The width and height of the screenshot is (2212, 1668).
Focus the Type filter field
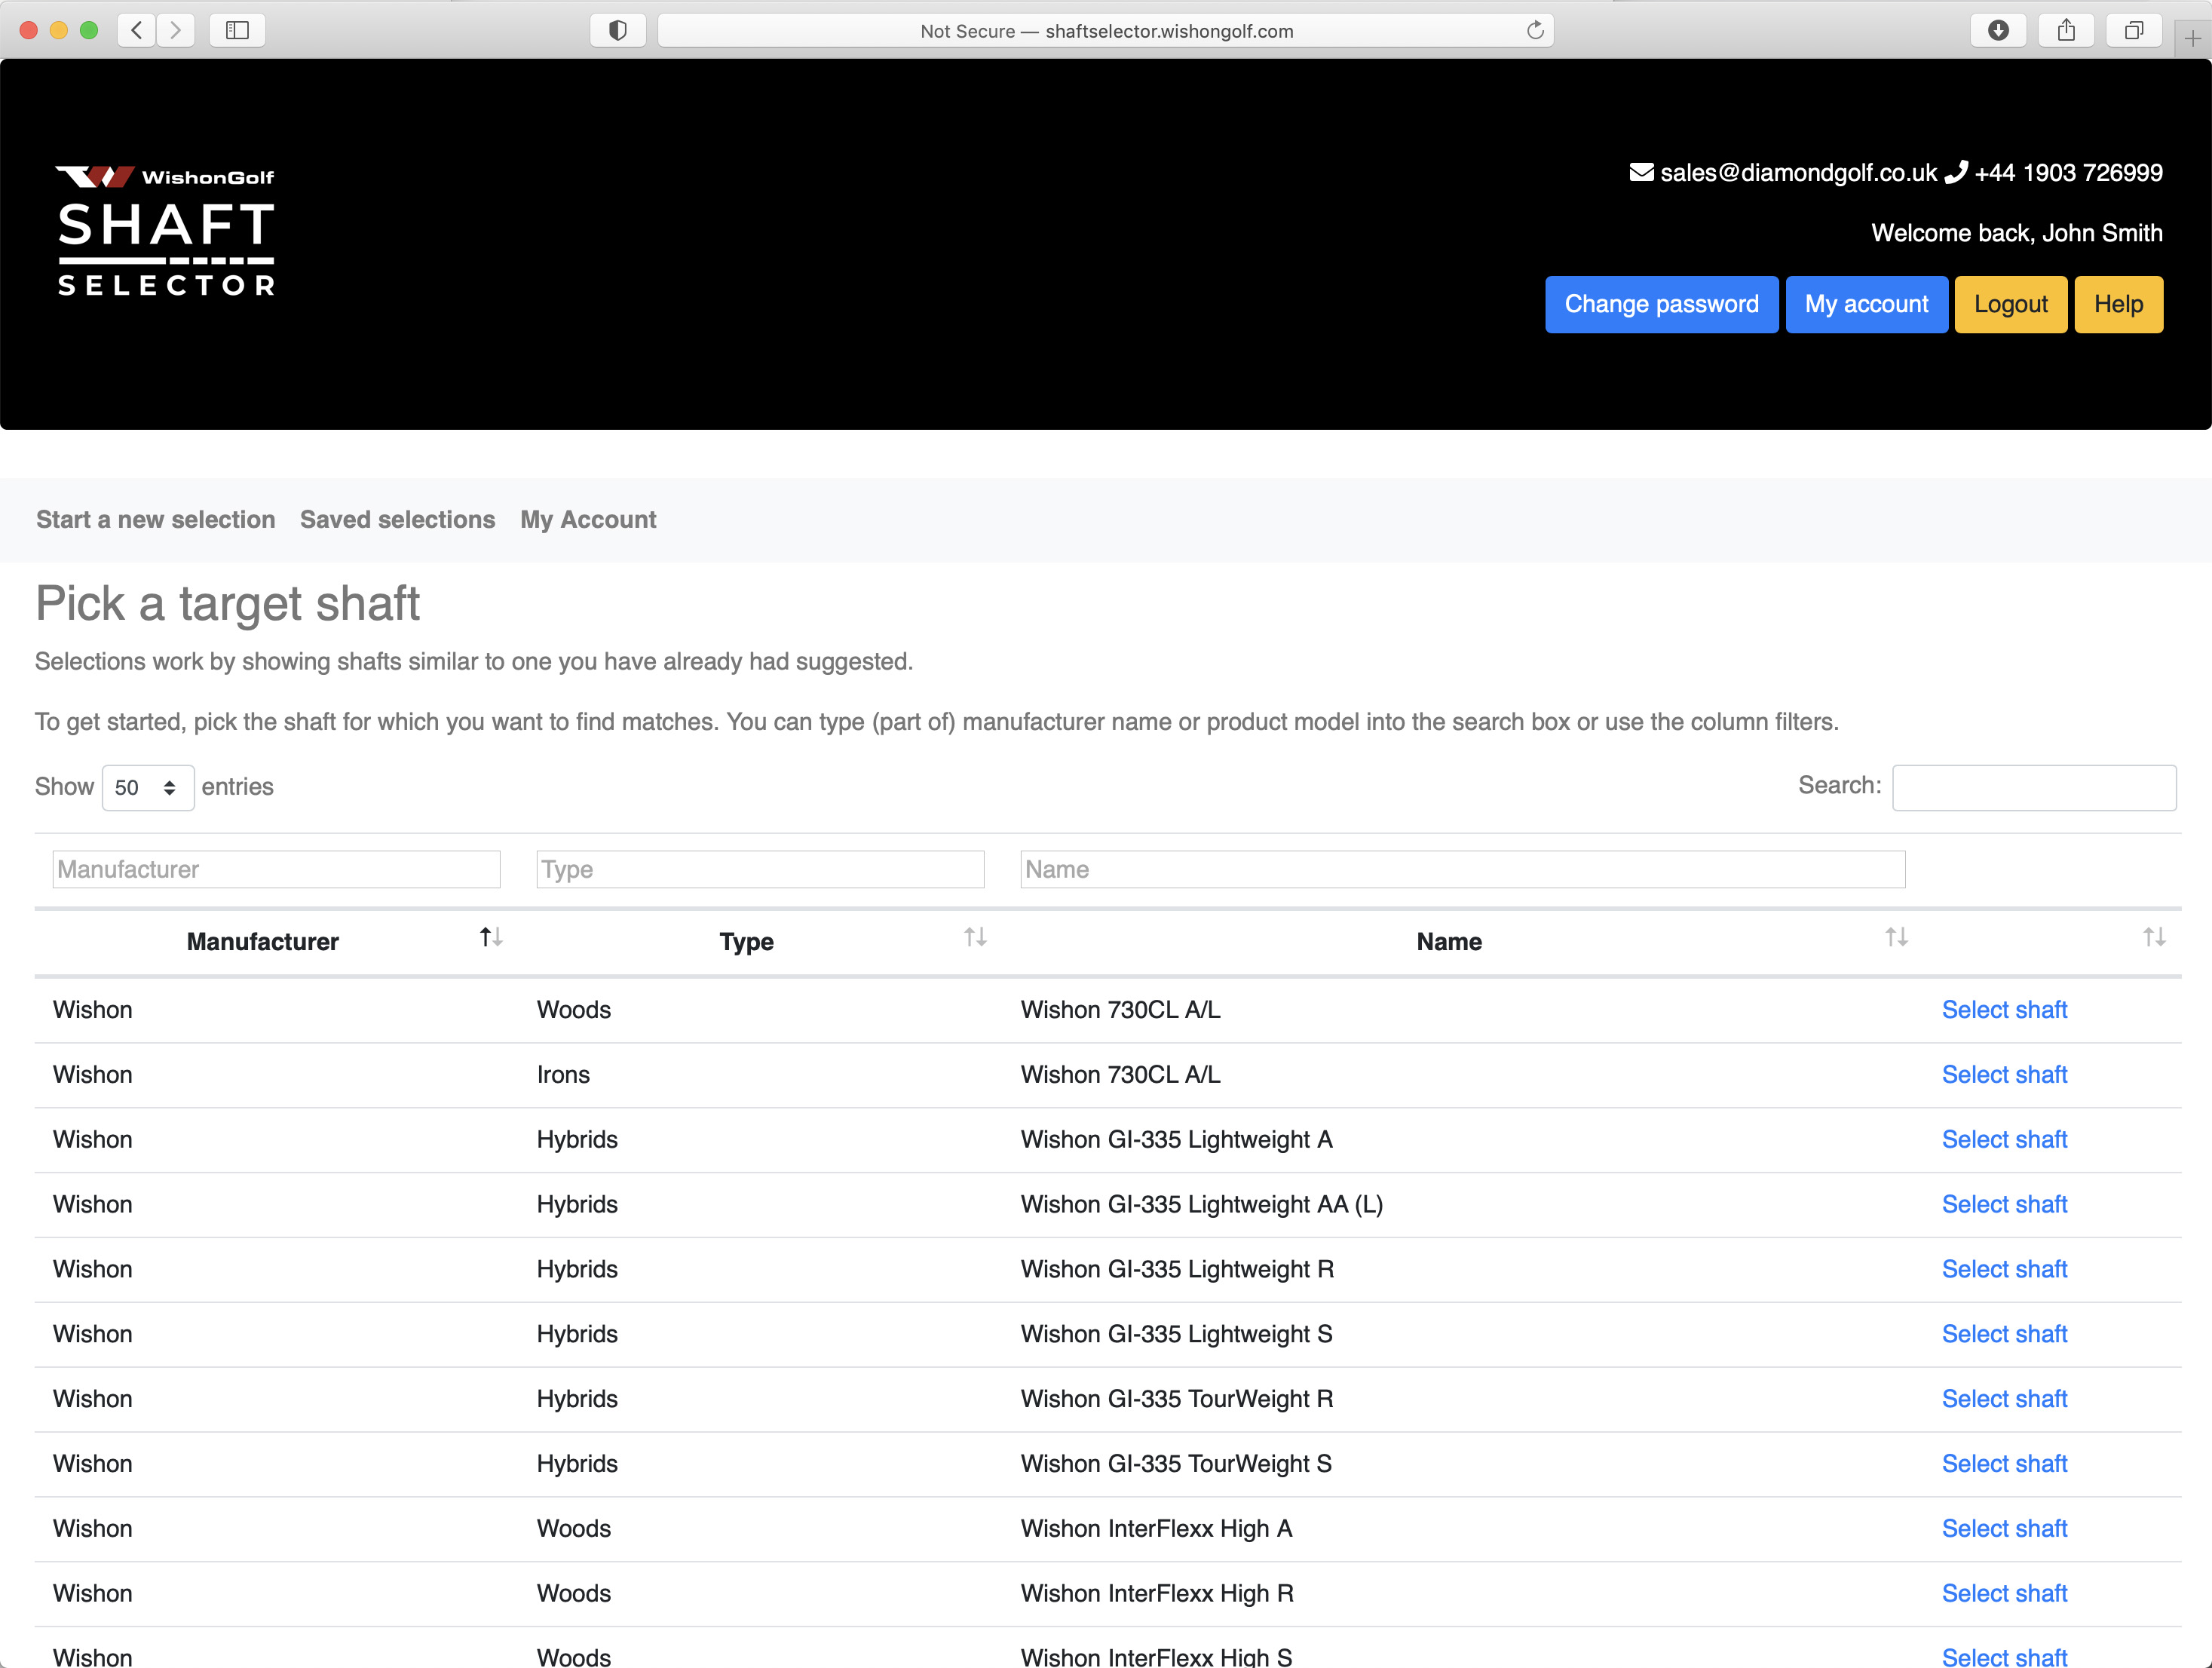[760, 869]
